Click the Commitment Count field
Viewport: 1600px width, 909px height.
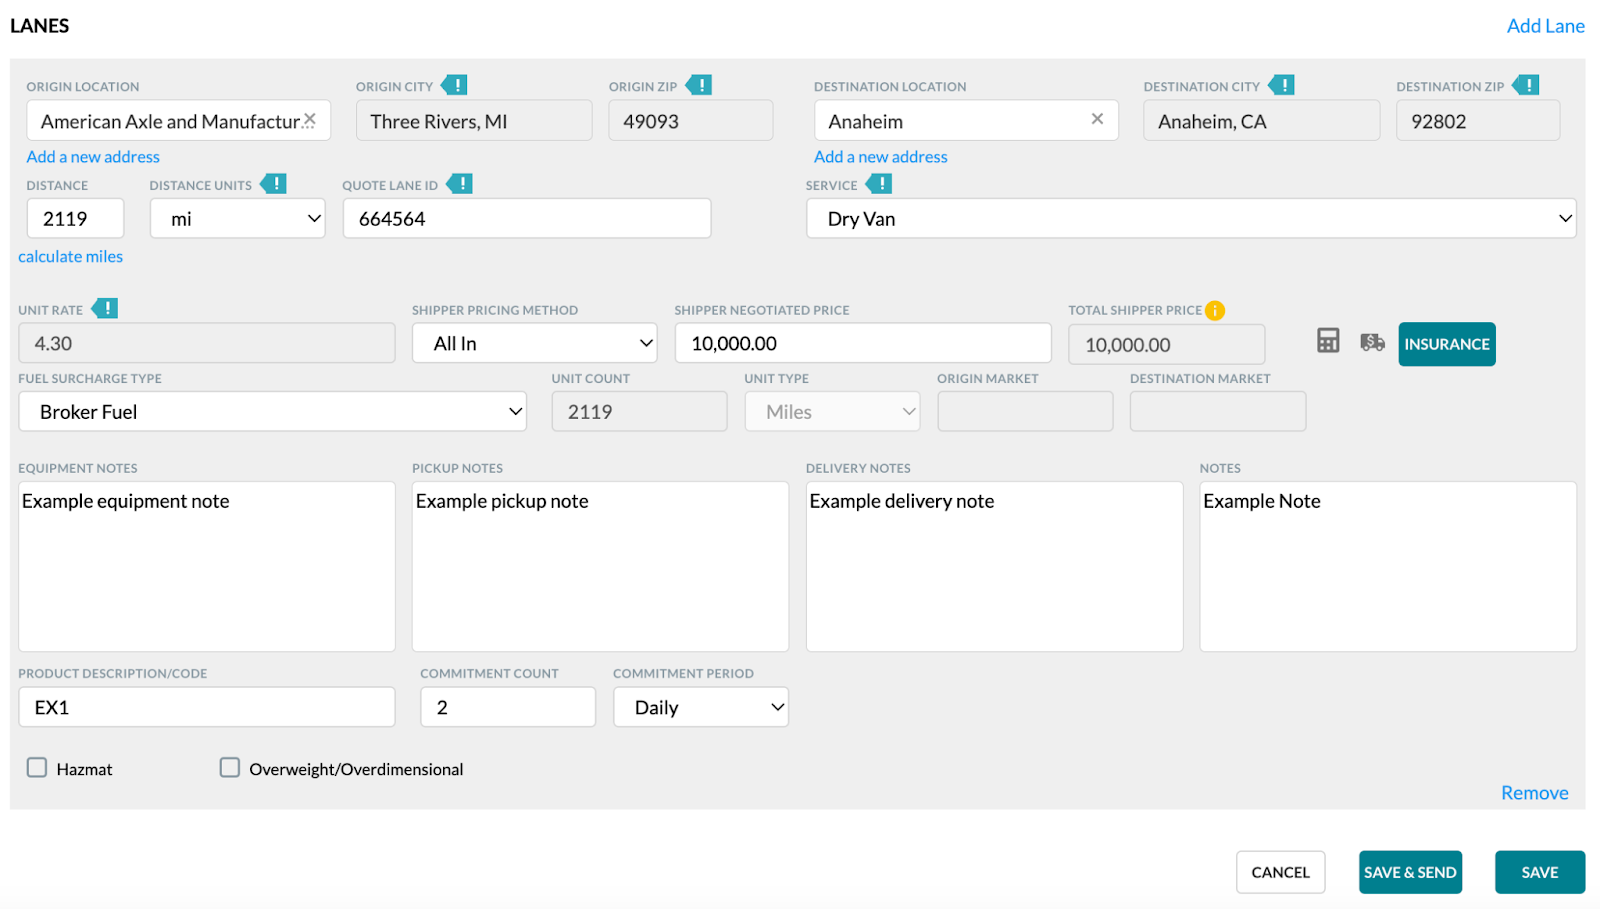508,707
